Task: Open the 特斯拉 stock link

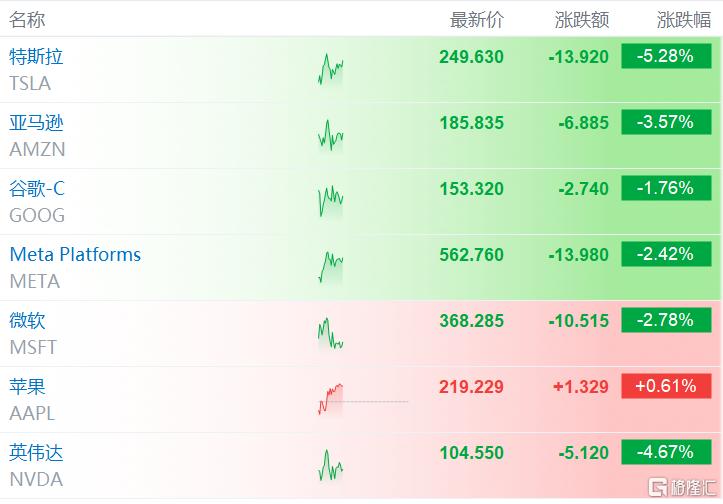Action: click(36, 57)
